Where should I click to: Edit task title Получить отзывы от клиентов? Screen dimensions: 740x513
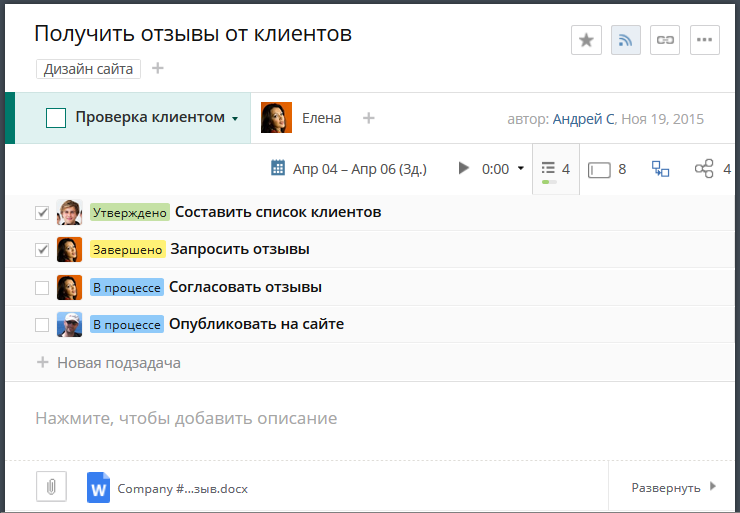[193, 34]
